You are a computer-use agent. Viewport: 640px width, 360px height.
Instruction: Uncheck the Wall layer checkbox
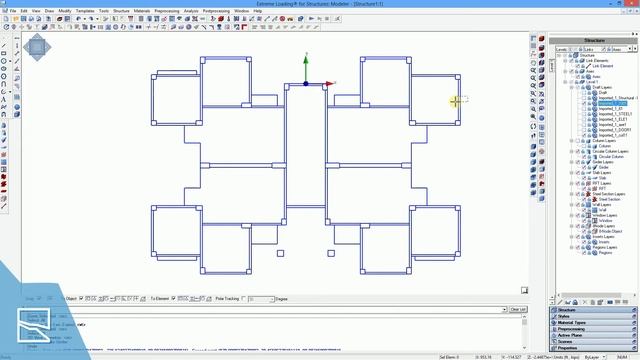(584, 210)
